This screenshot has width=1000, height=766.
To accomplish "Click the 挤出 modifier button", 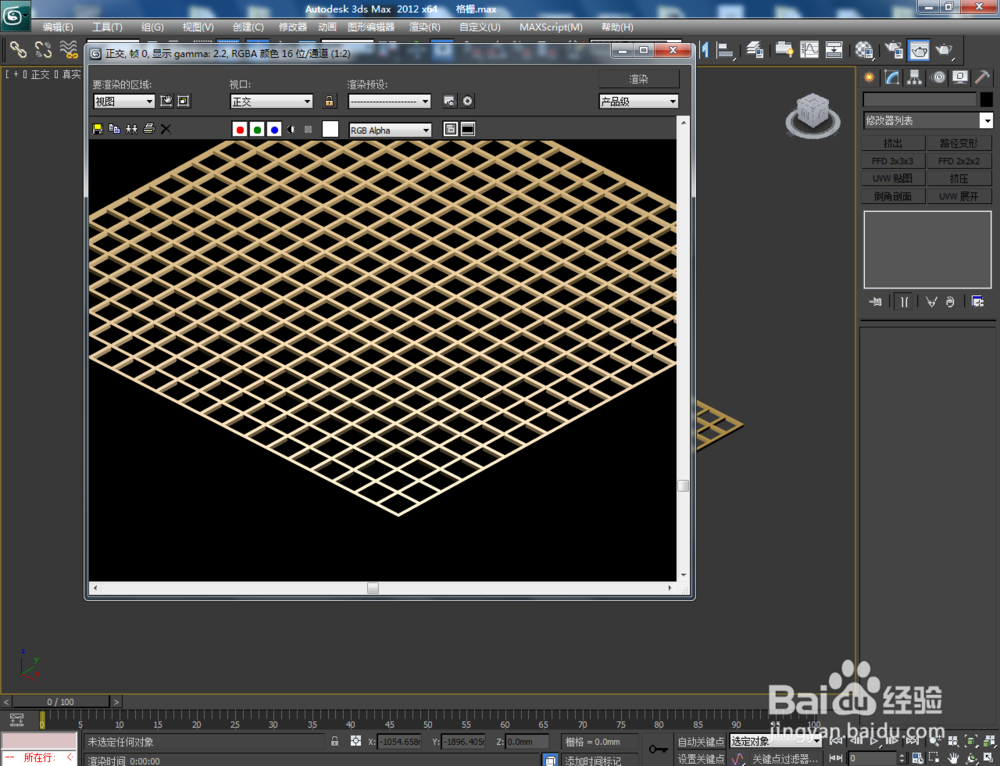I will pos(893,143).
